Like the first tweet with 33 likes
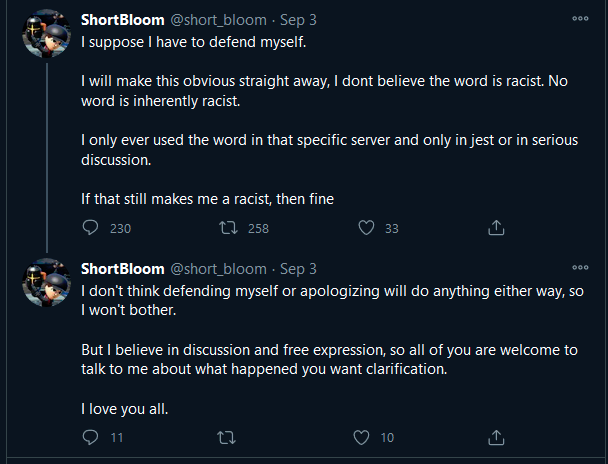Screen dimensions: 608x464 pos(366,228)
